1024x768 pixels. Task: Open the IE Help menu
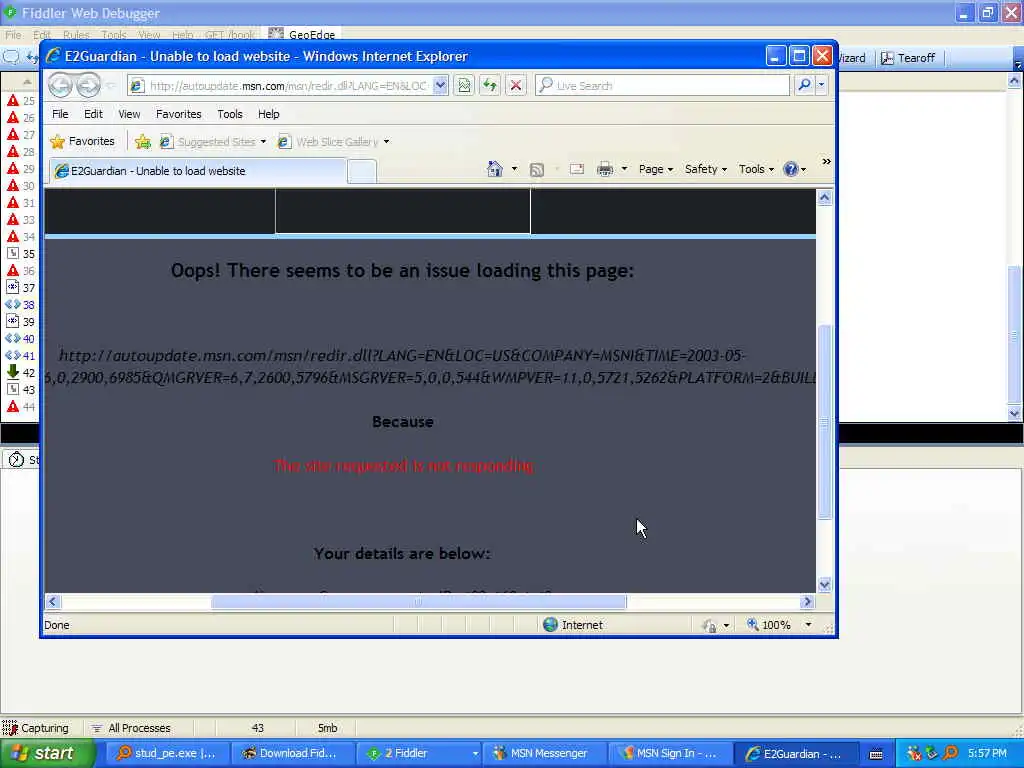coord(268,114)
